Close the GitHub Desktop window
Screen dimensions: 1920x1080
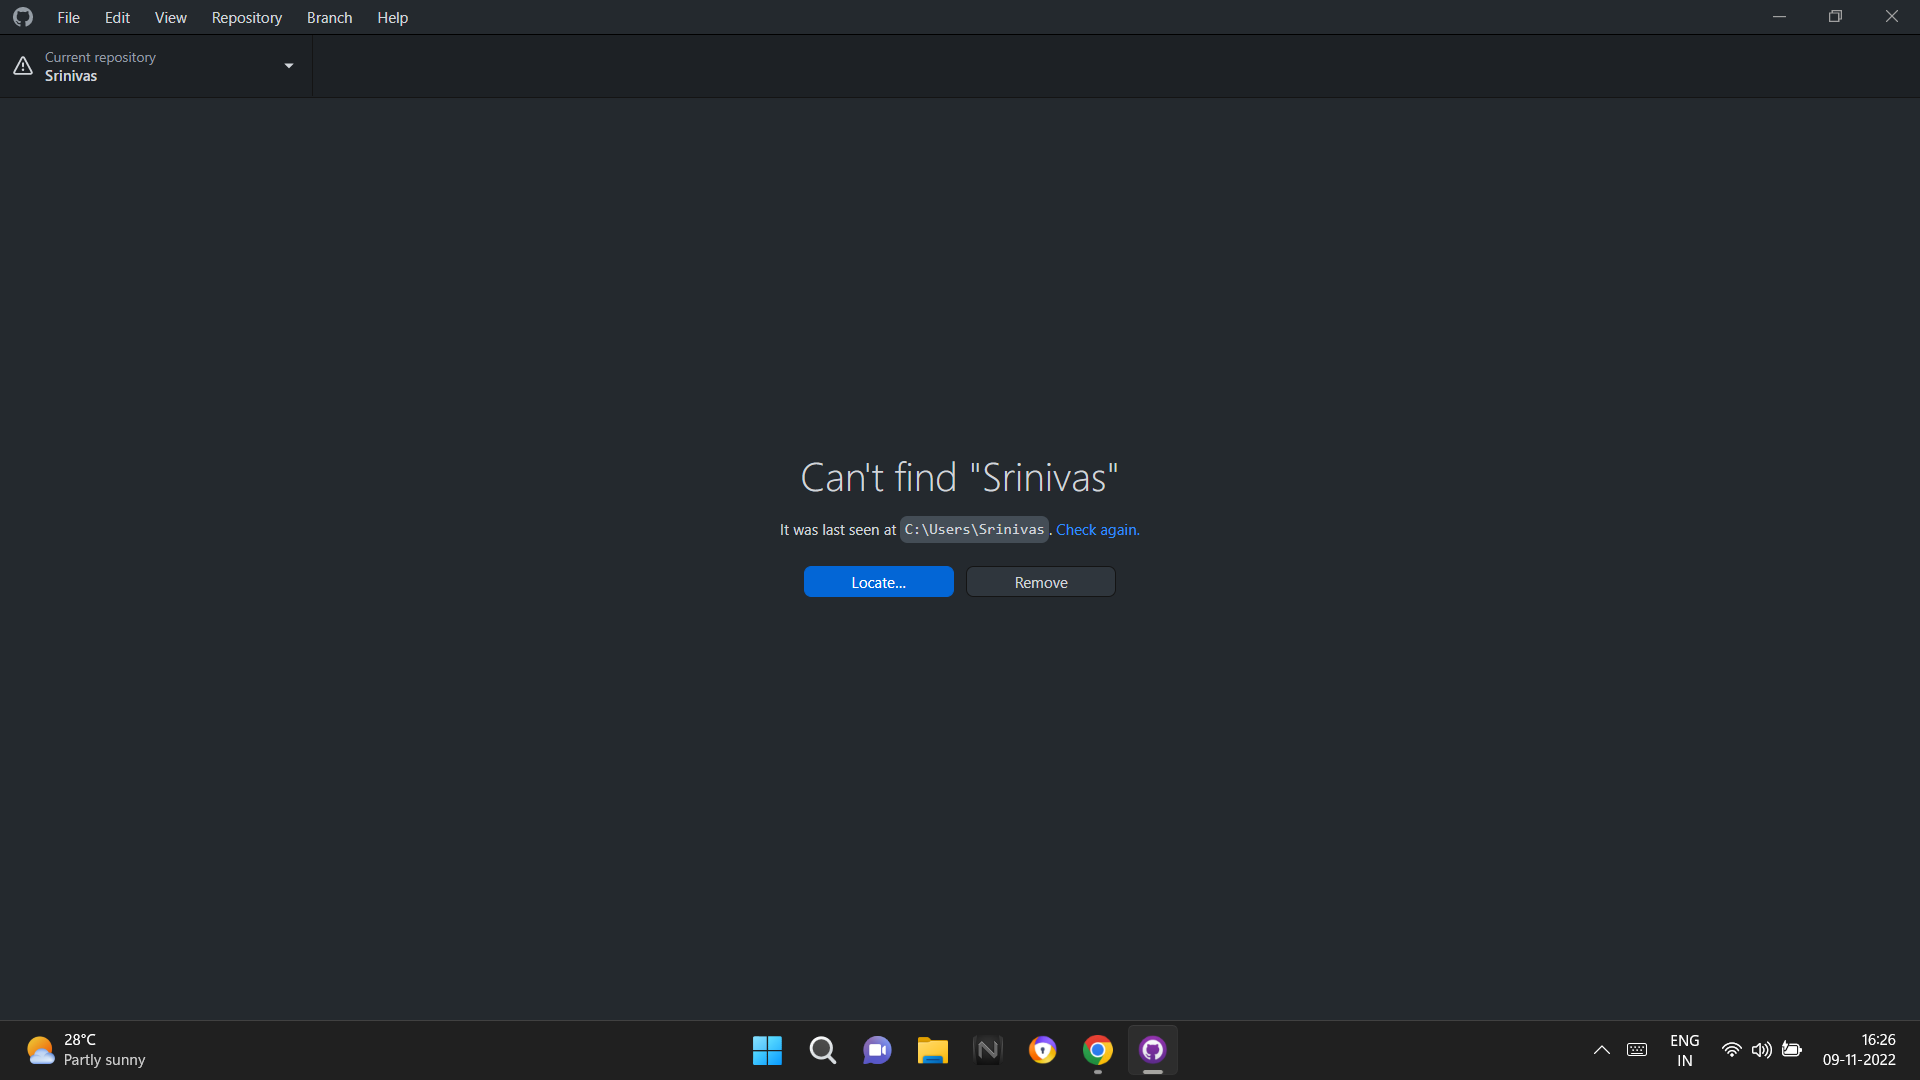[x=1891, y=17]
